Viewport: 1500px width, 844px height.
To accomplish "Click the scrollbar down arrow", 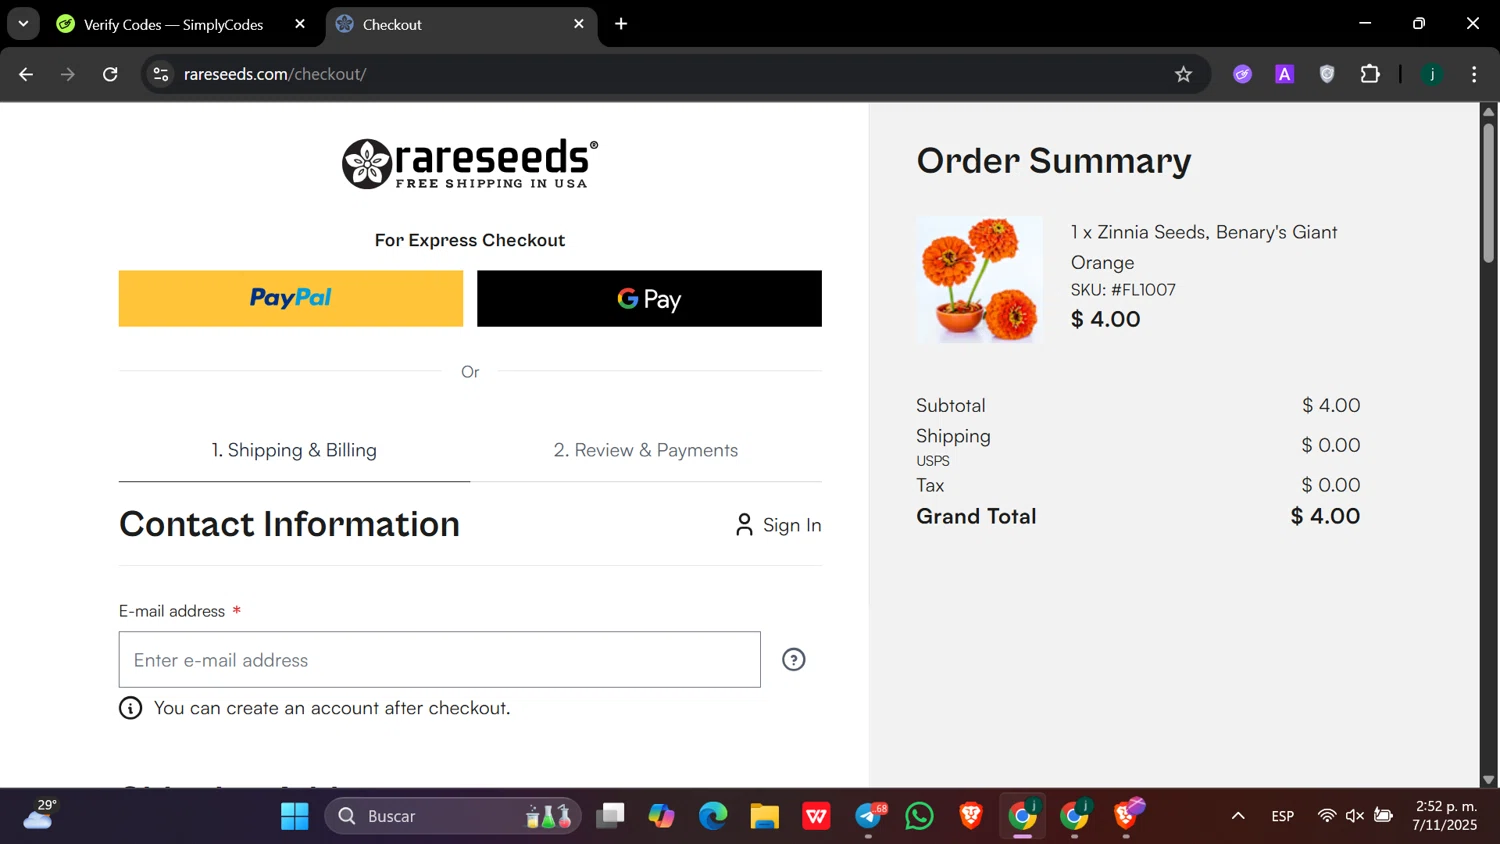I will pyautogui.click(x=1488, y=779).
